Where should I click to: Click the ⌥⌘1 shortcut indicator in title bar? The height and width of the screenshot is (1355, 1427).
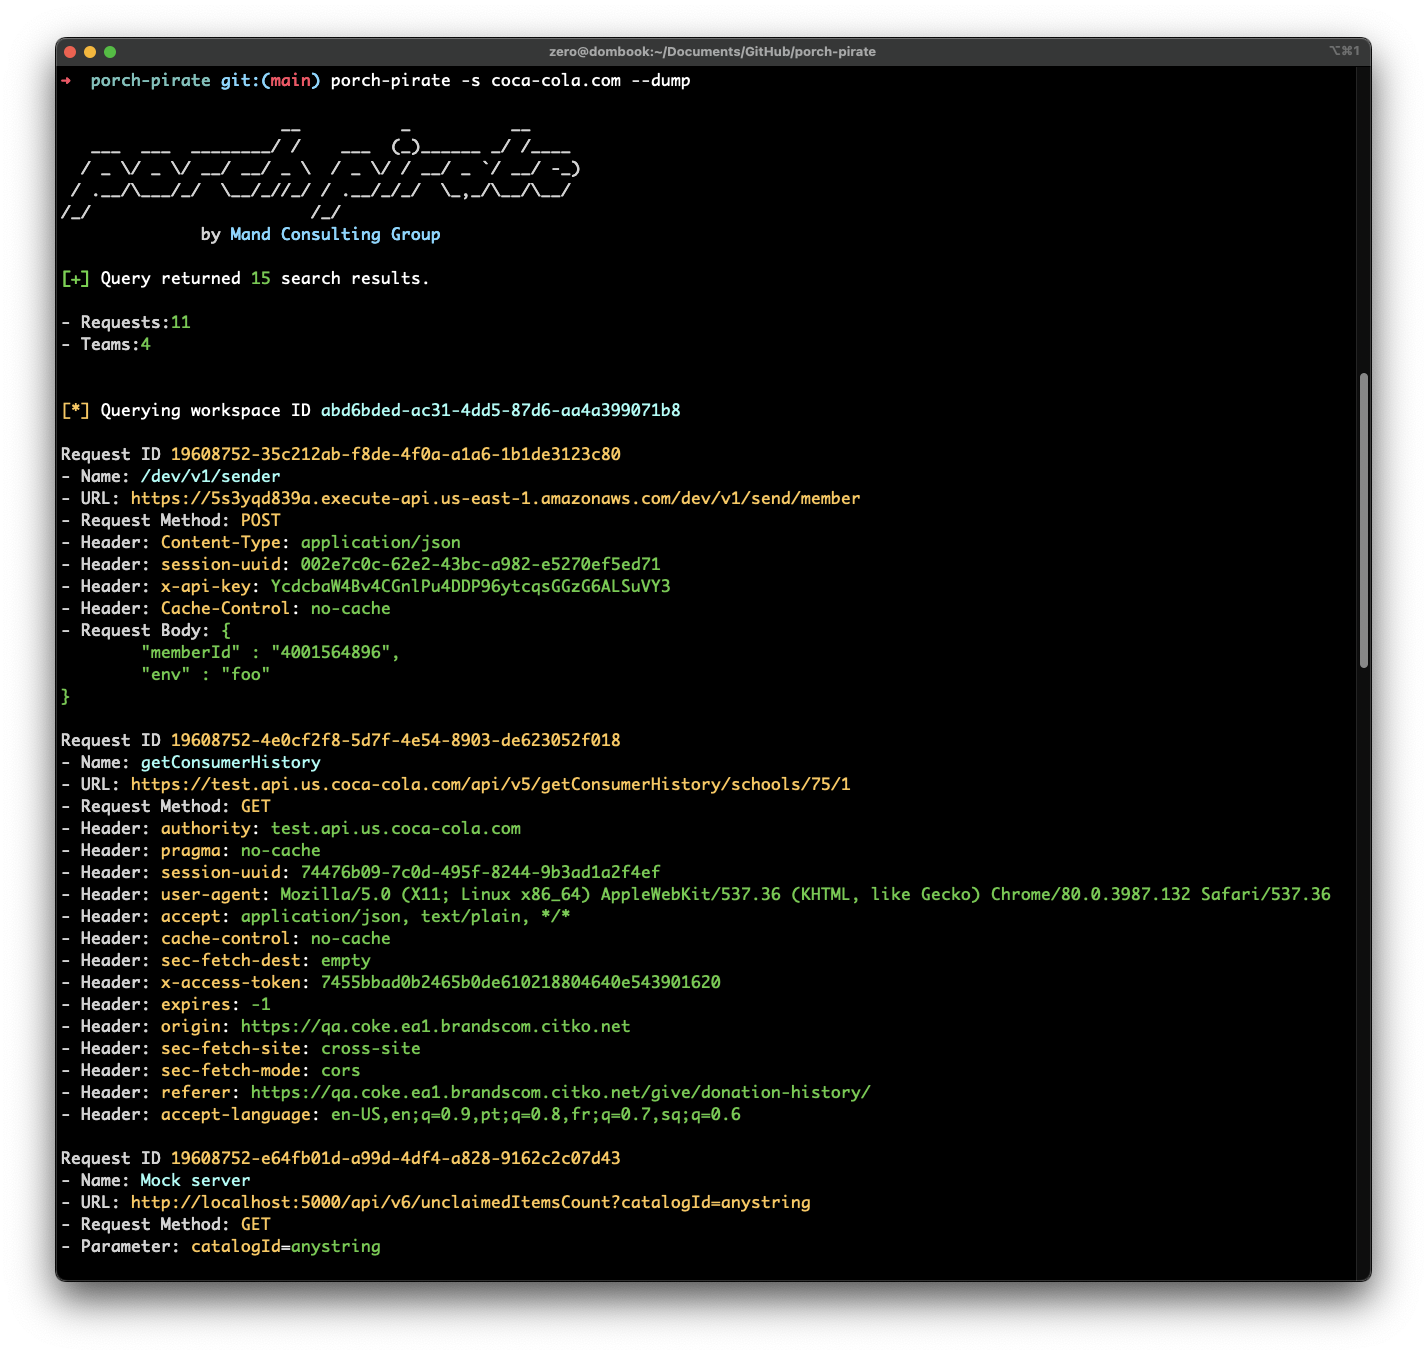(x=1344, y=51)
